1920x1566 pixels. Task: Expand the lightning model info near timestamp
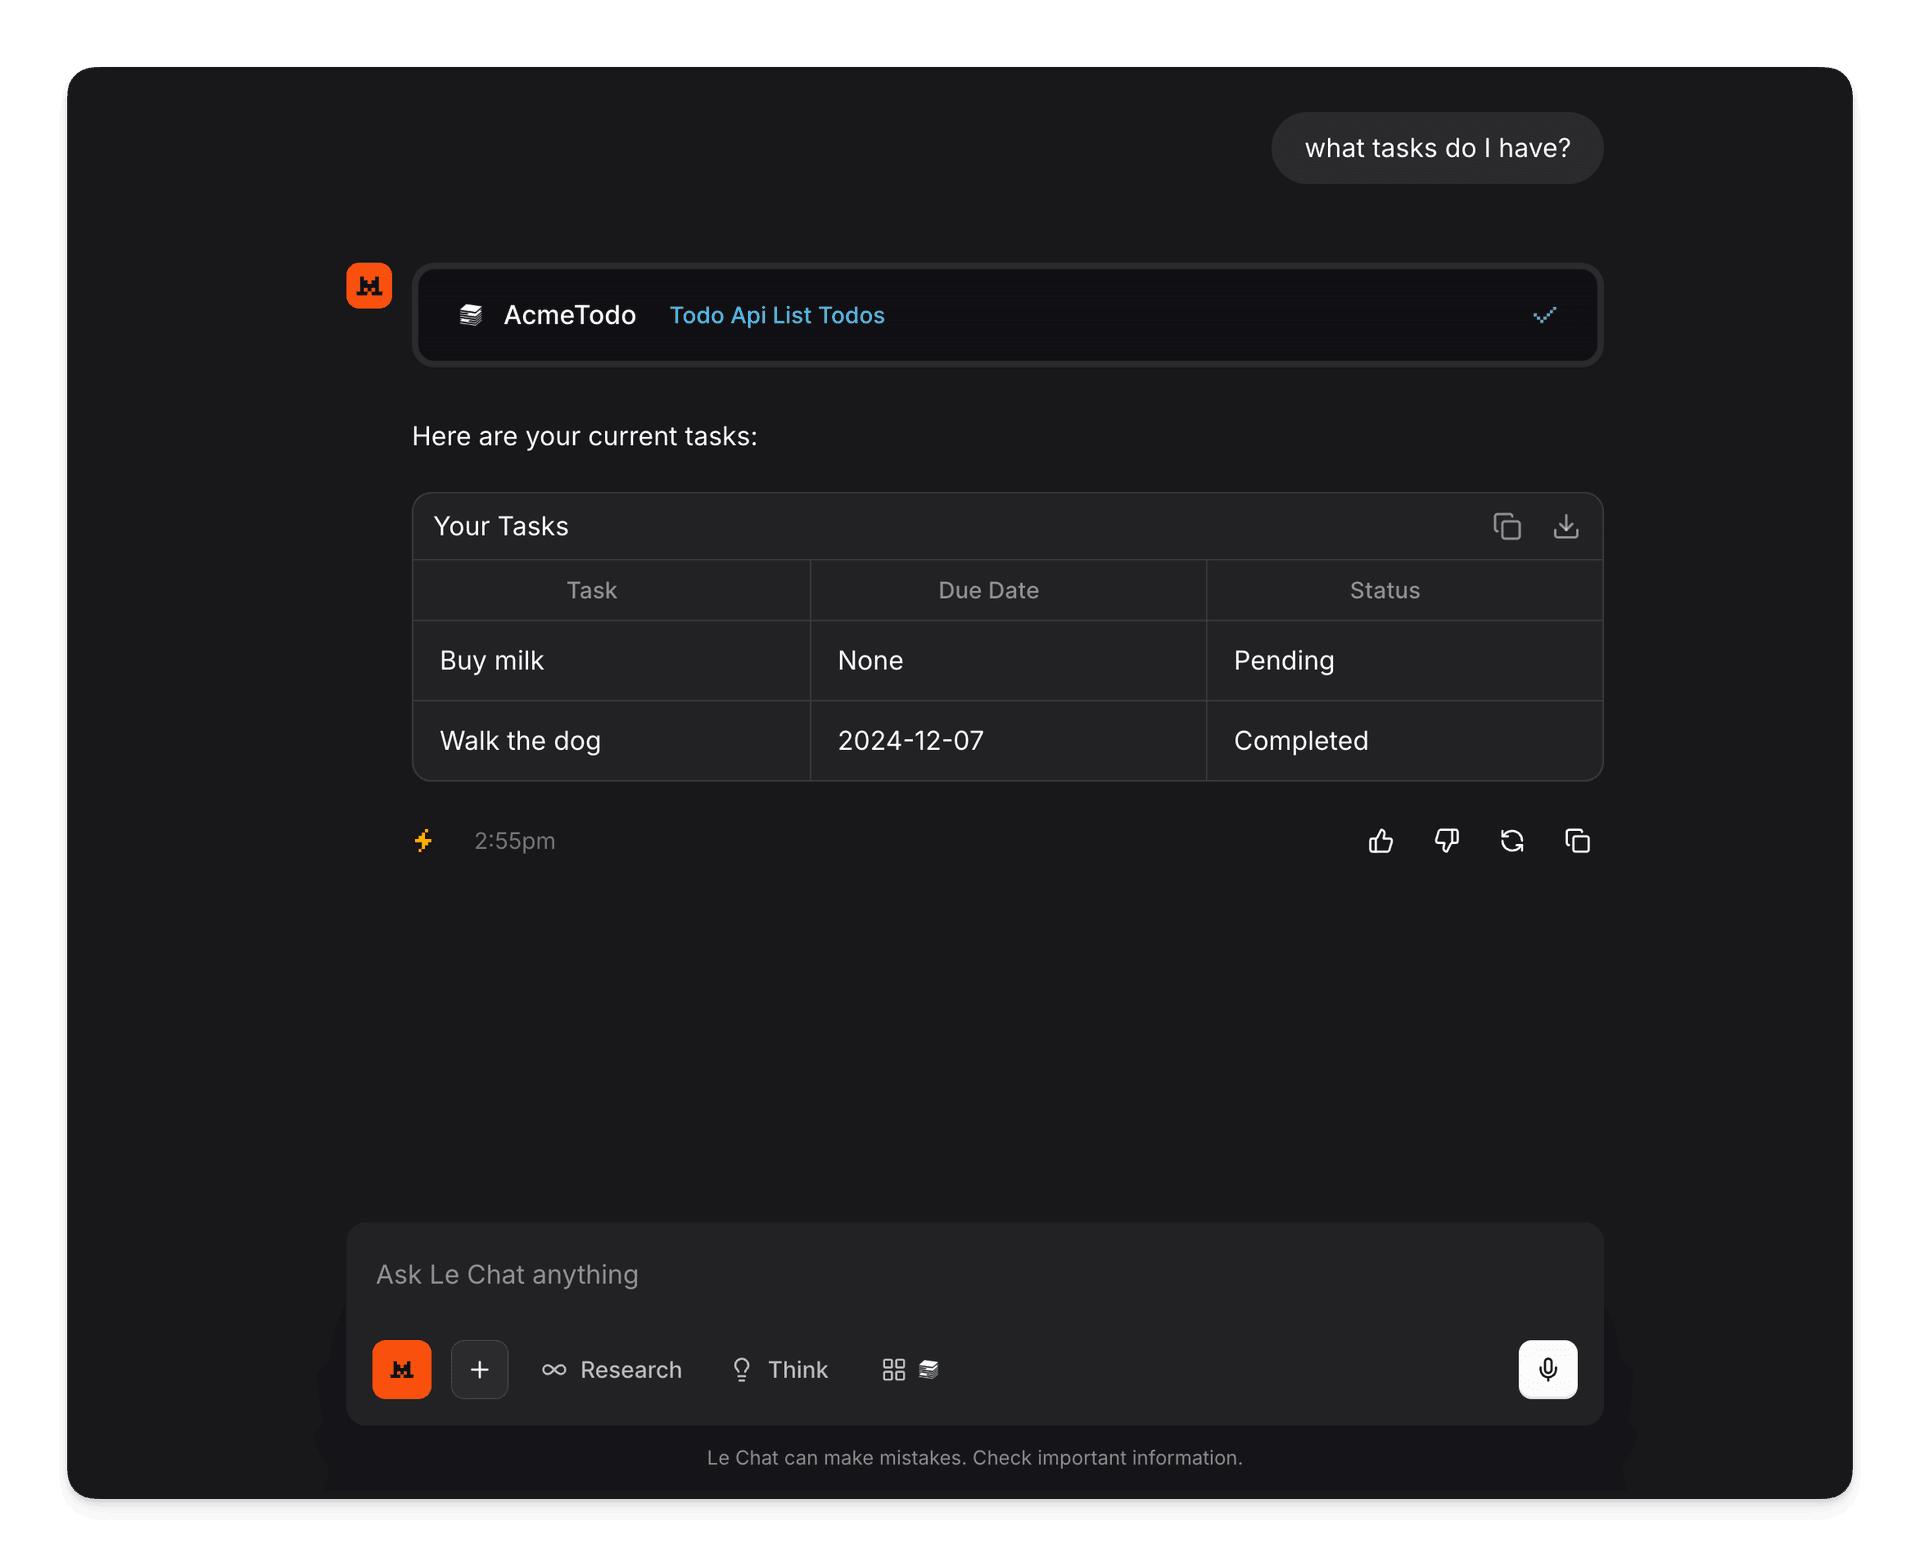(424, 841)
